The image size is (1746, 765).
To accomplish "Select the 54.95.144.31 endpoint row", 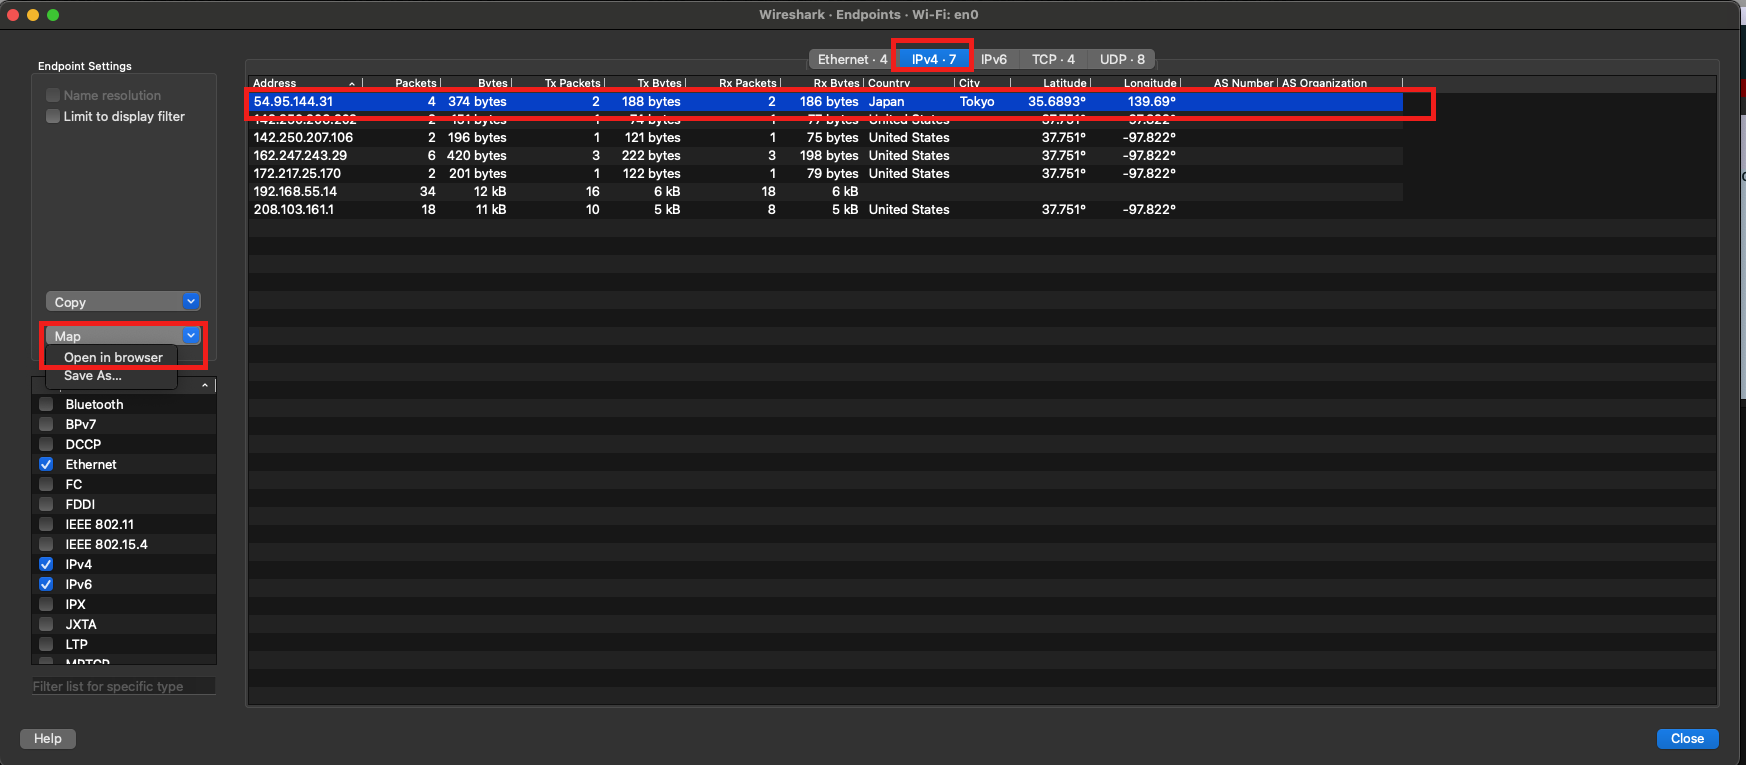I will pos(825,101).
